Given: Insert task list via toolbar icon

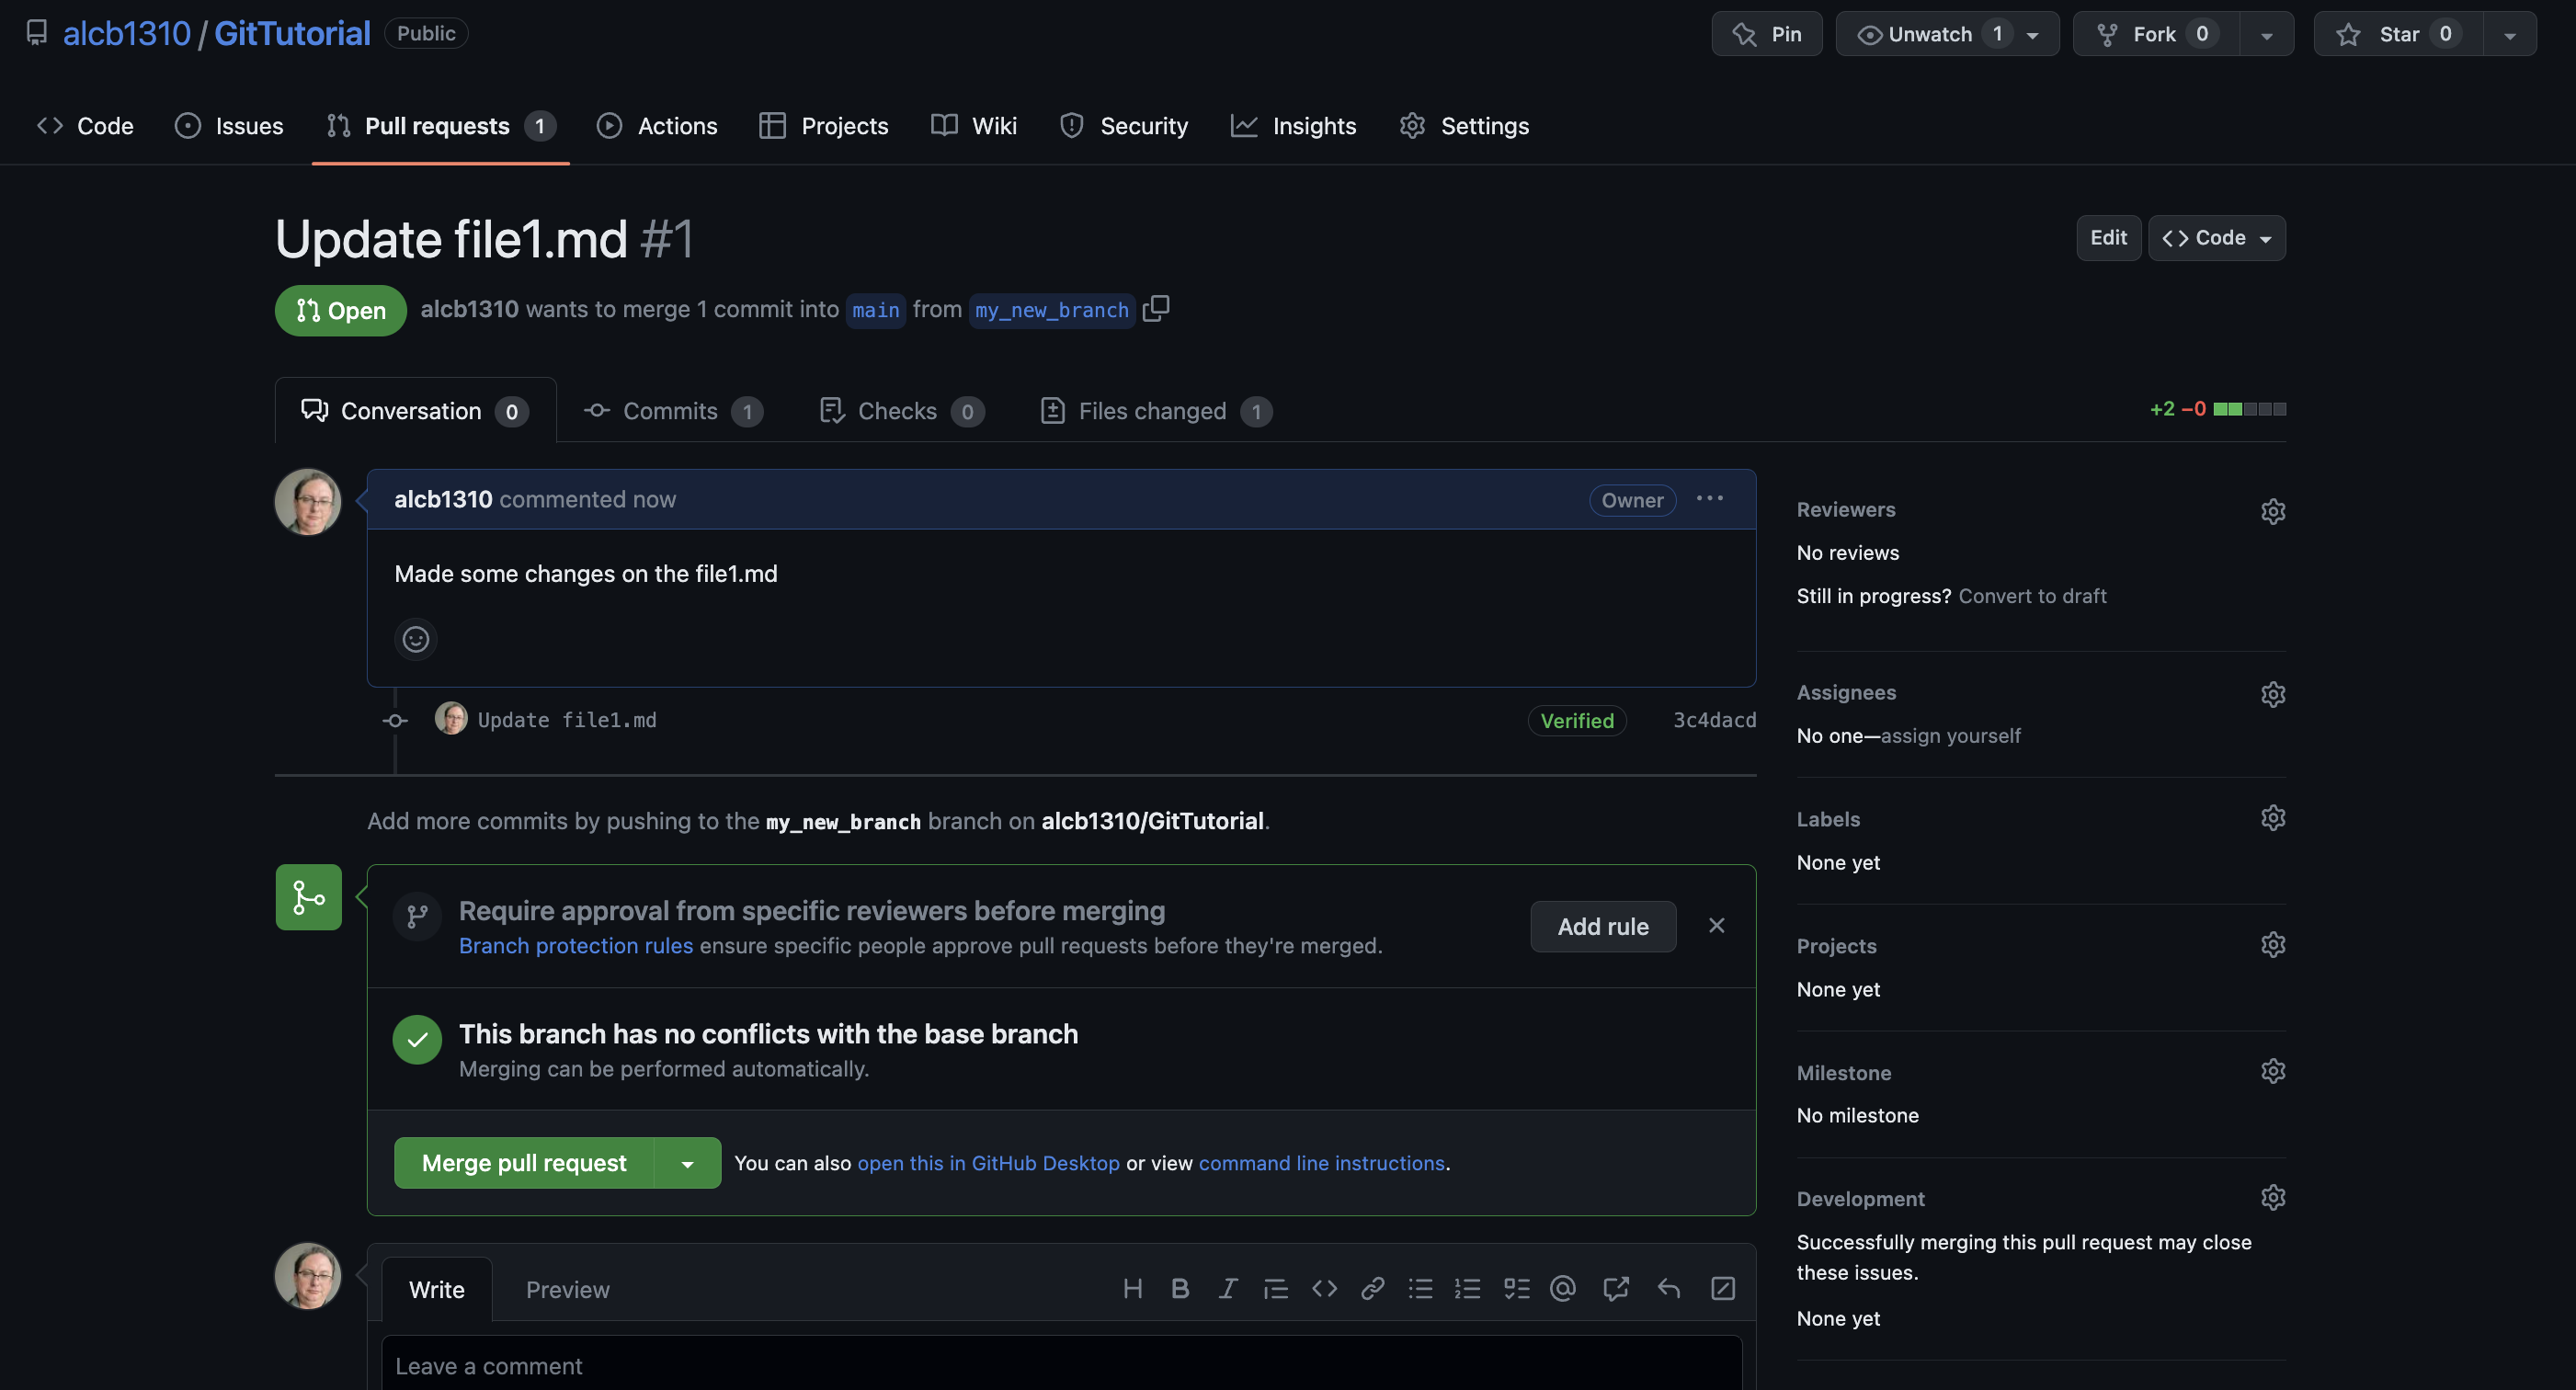Looking at the screenshot, I should point(1516,1289).
